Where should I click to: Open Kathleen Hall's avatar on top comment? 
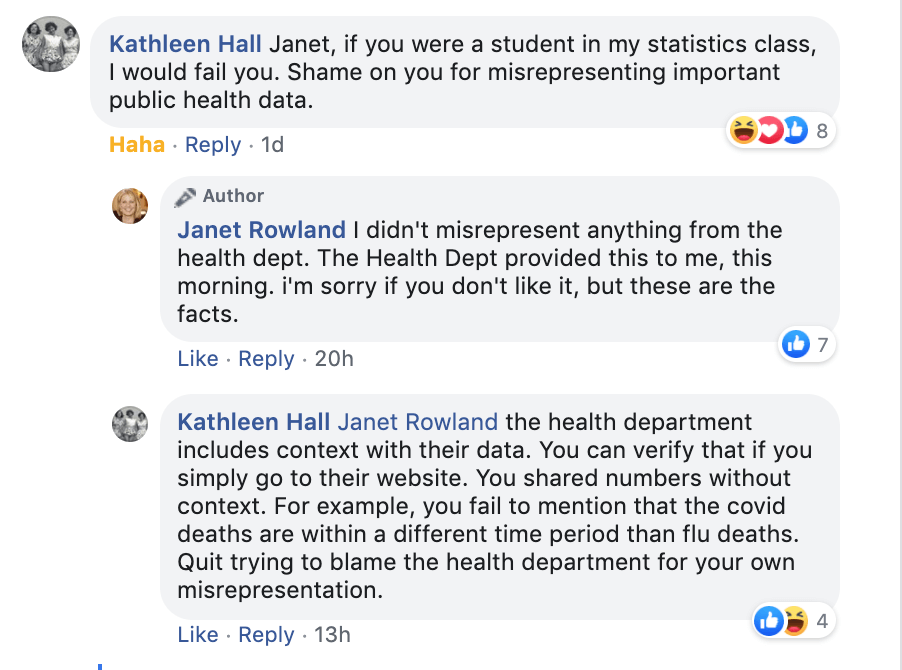pos(51,44)
